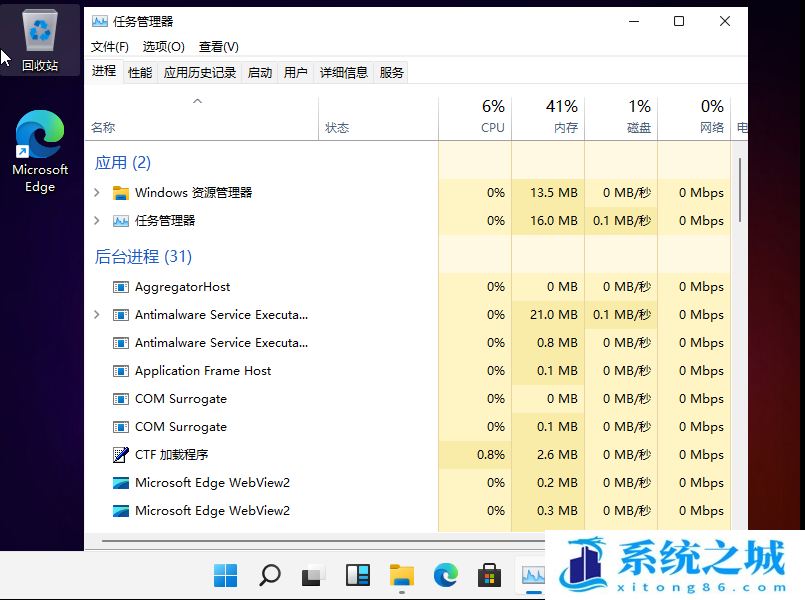The image size is (805, 600).
Task: Click the horizontal scrollbar at bottom
Action: [x=323, y=540]
